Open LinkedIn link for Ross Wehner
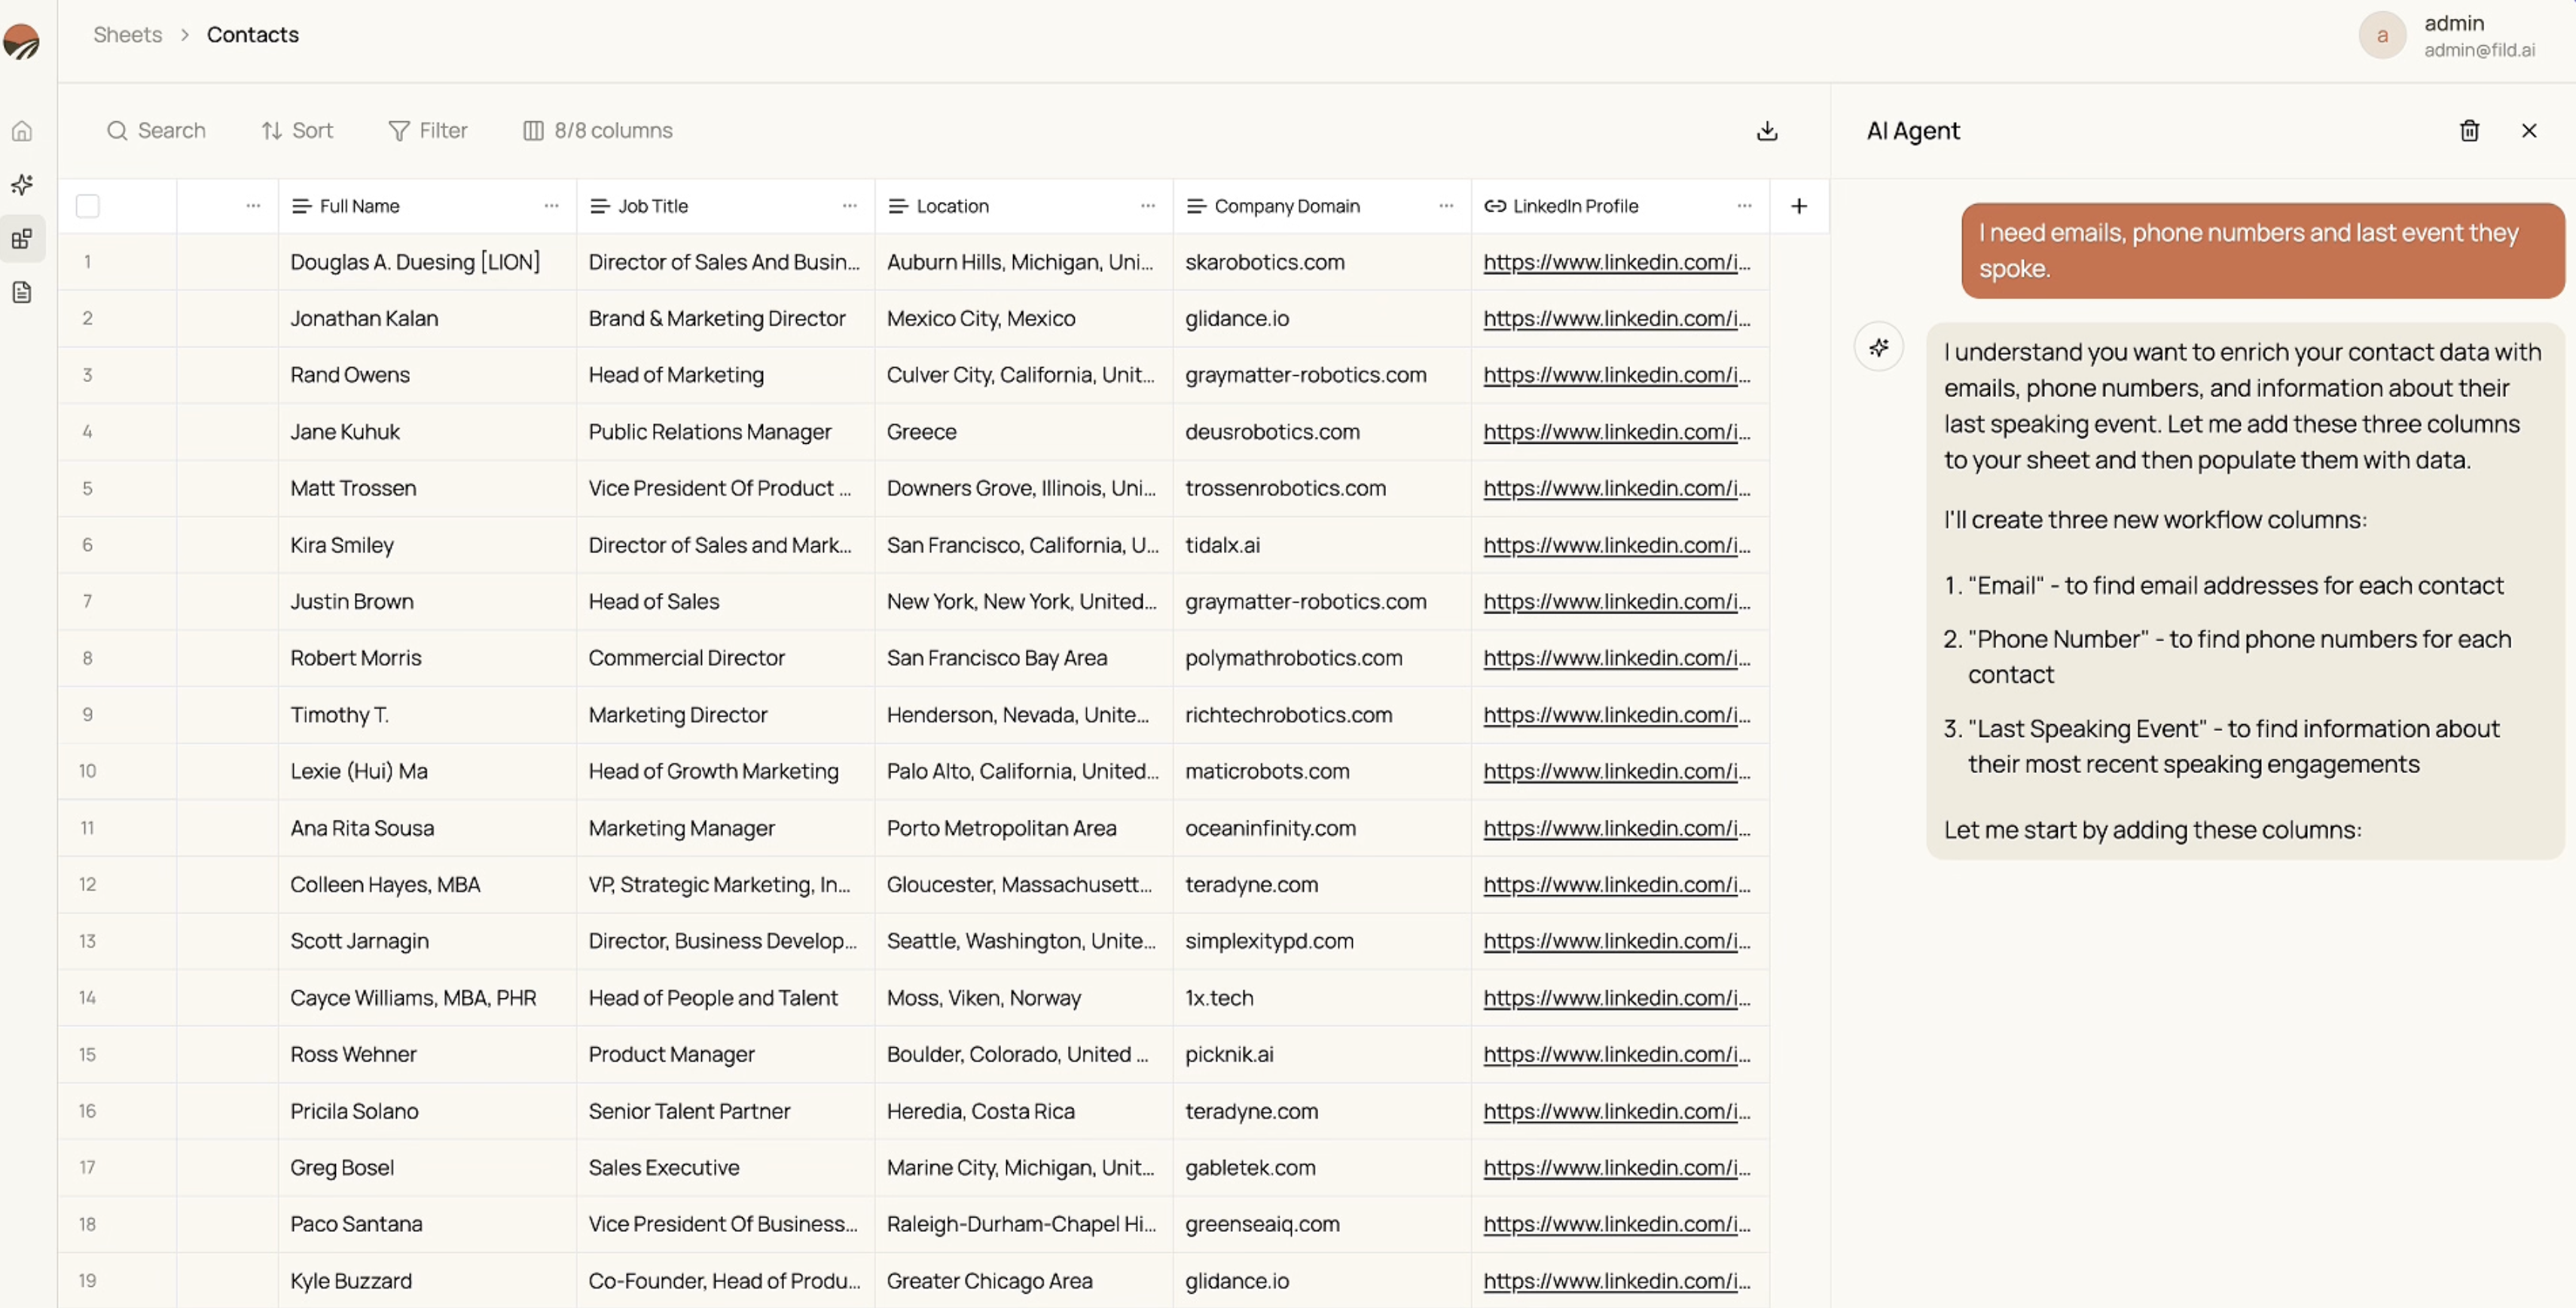The width and height of the screenshot is (2576, 1308). coord(1616,1055)
